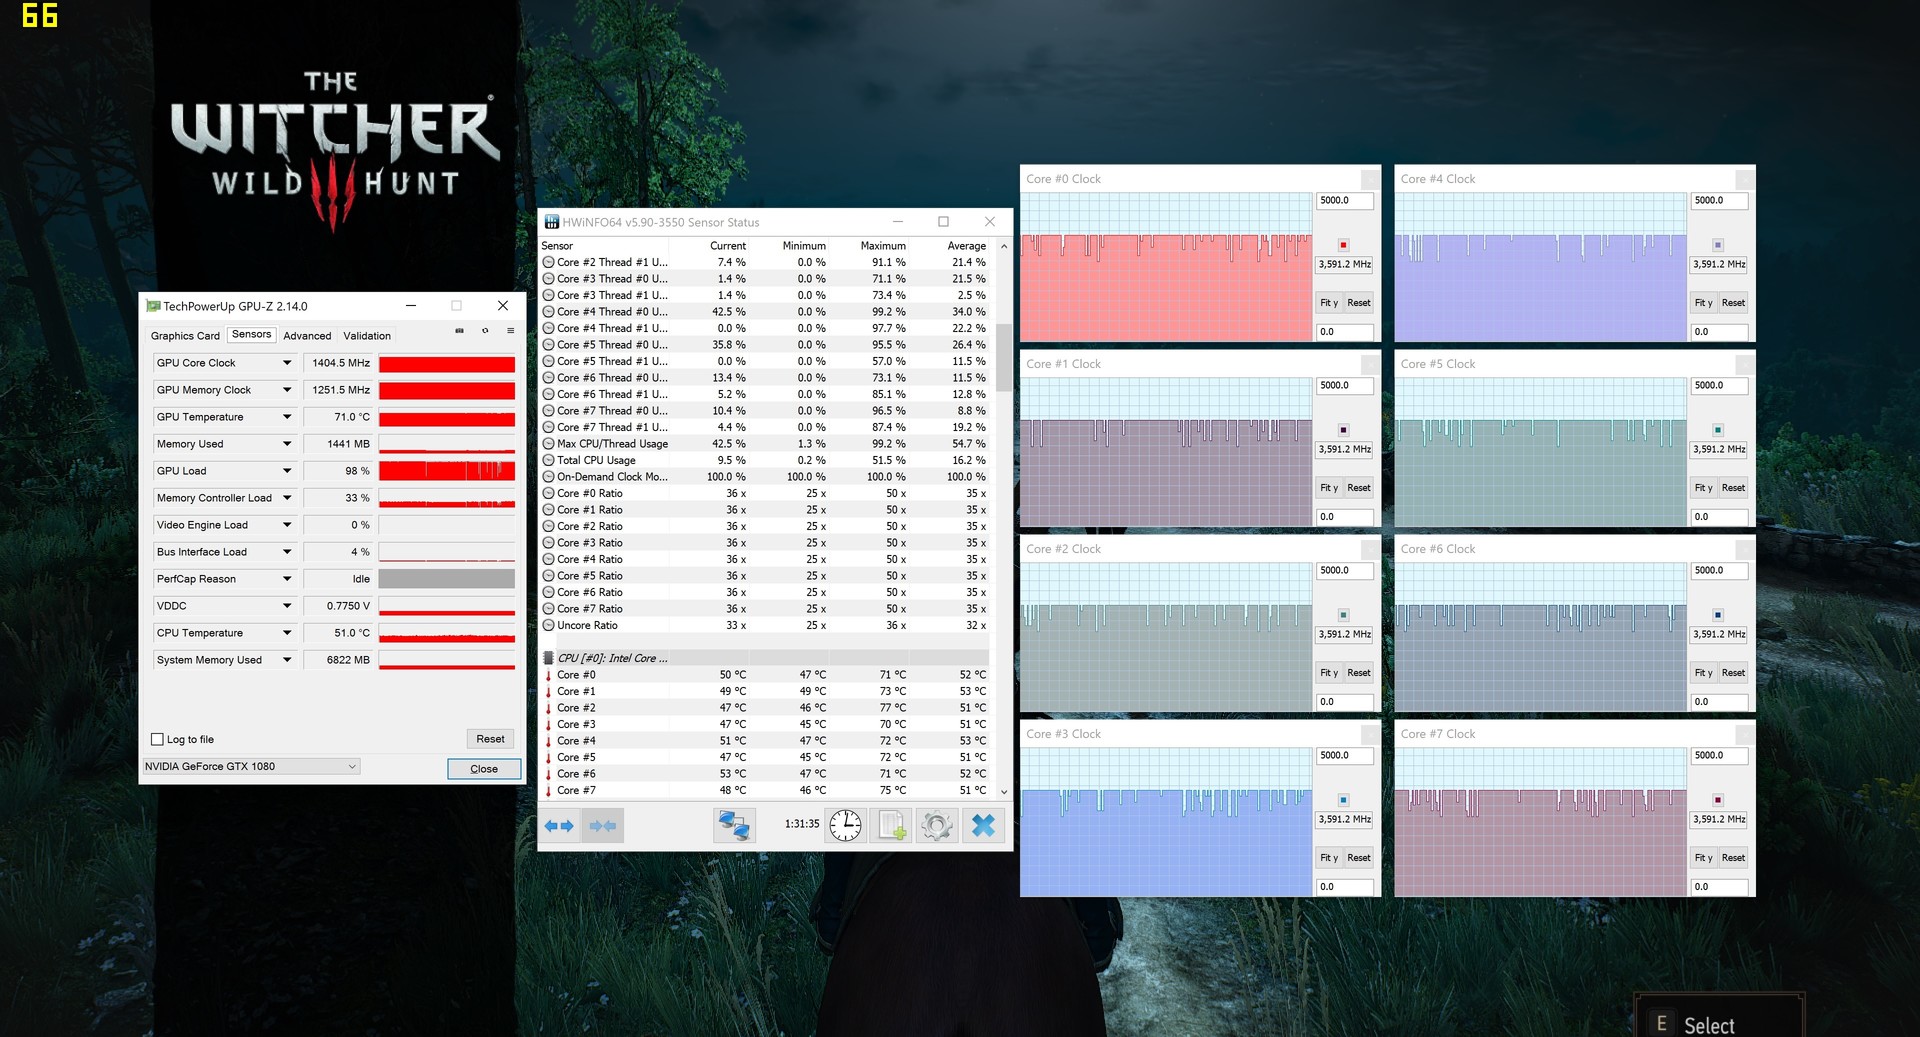
Task: Change the red color swatch in Core #0 Clock
Action: (x=1343, y=245)
